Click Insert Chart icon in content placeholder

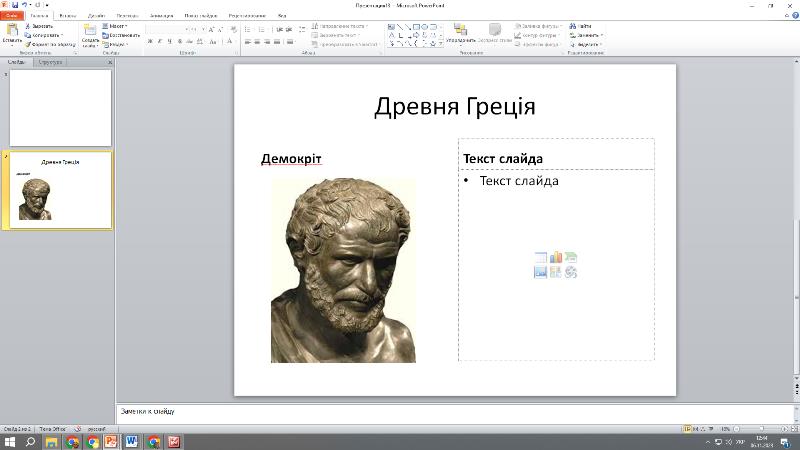click(556, 257)
